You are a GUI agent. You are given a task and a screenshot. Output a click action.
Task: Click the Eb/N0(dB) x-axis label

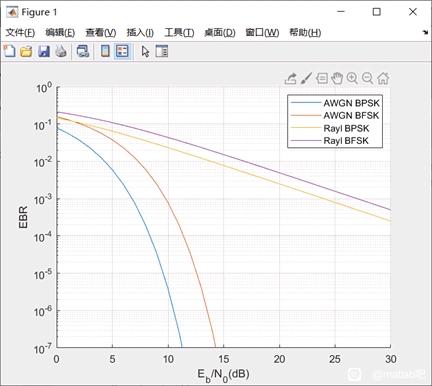click(x=223, y=375)
